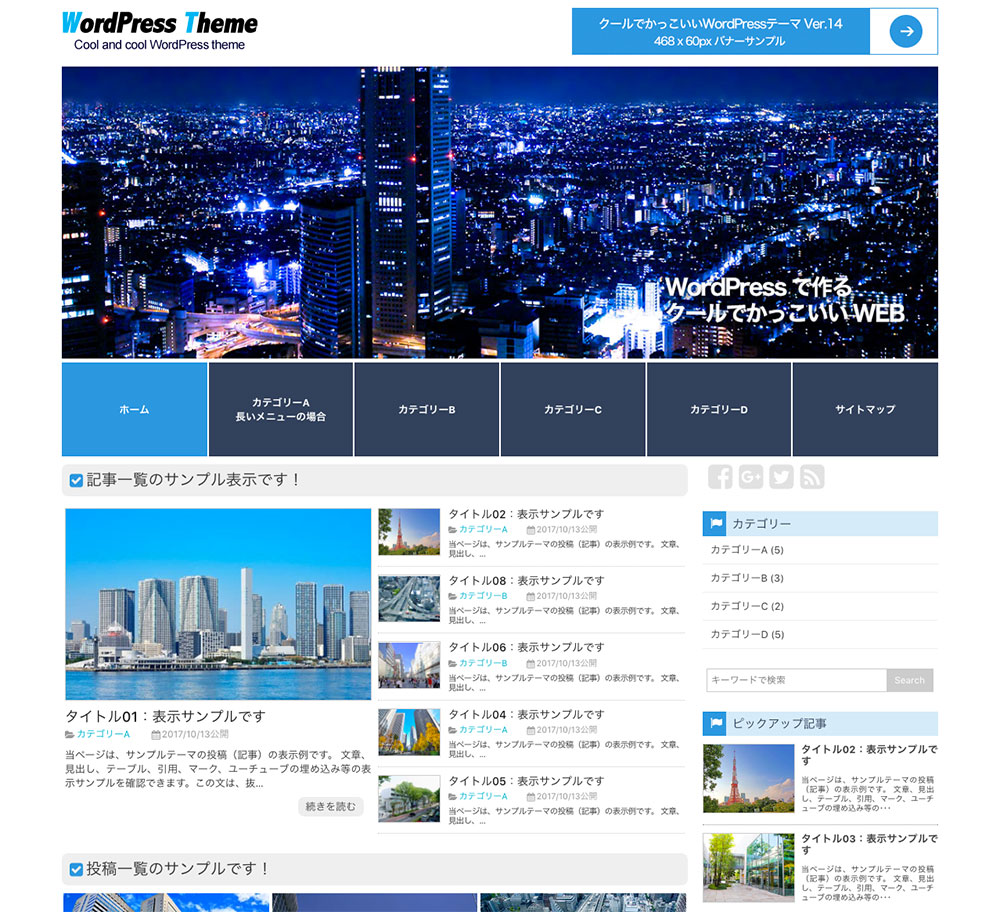
Task: Click the arrow icon on header banner
Action: point(906,31)
